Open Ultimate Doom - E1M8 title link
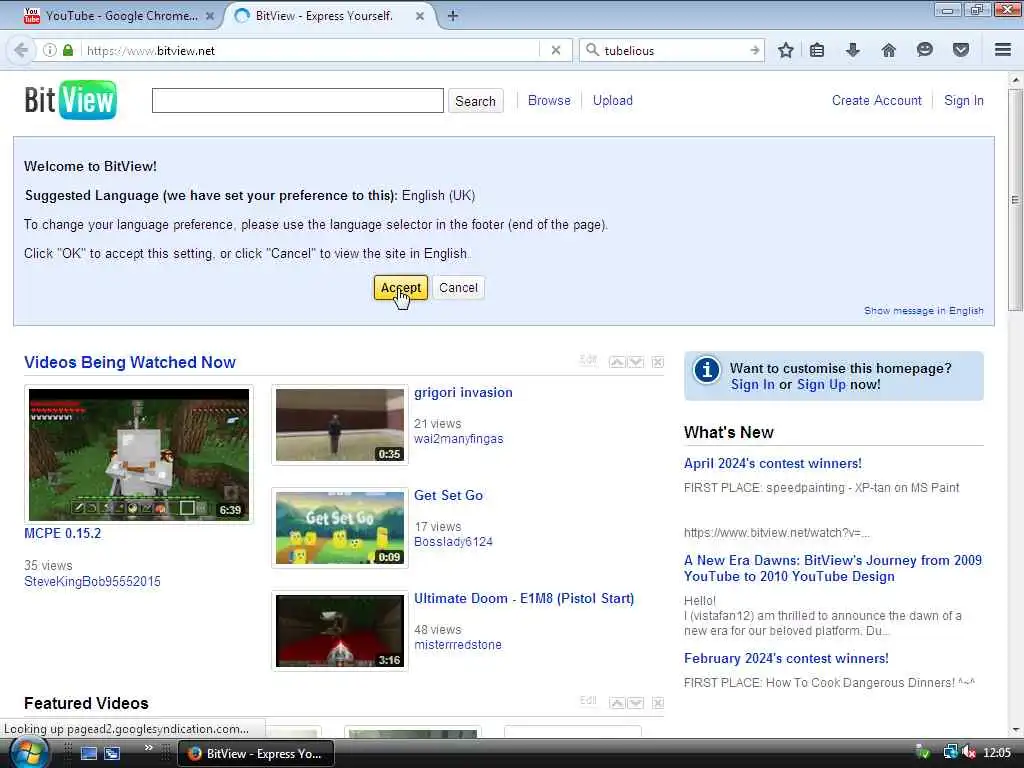 (524, 599)
